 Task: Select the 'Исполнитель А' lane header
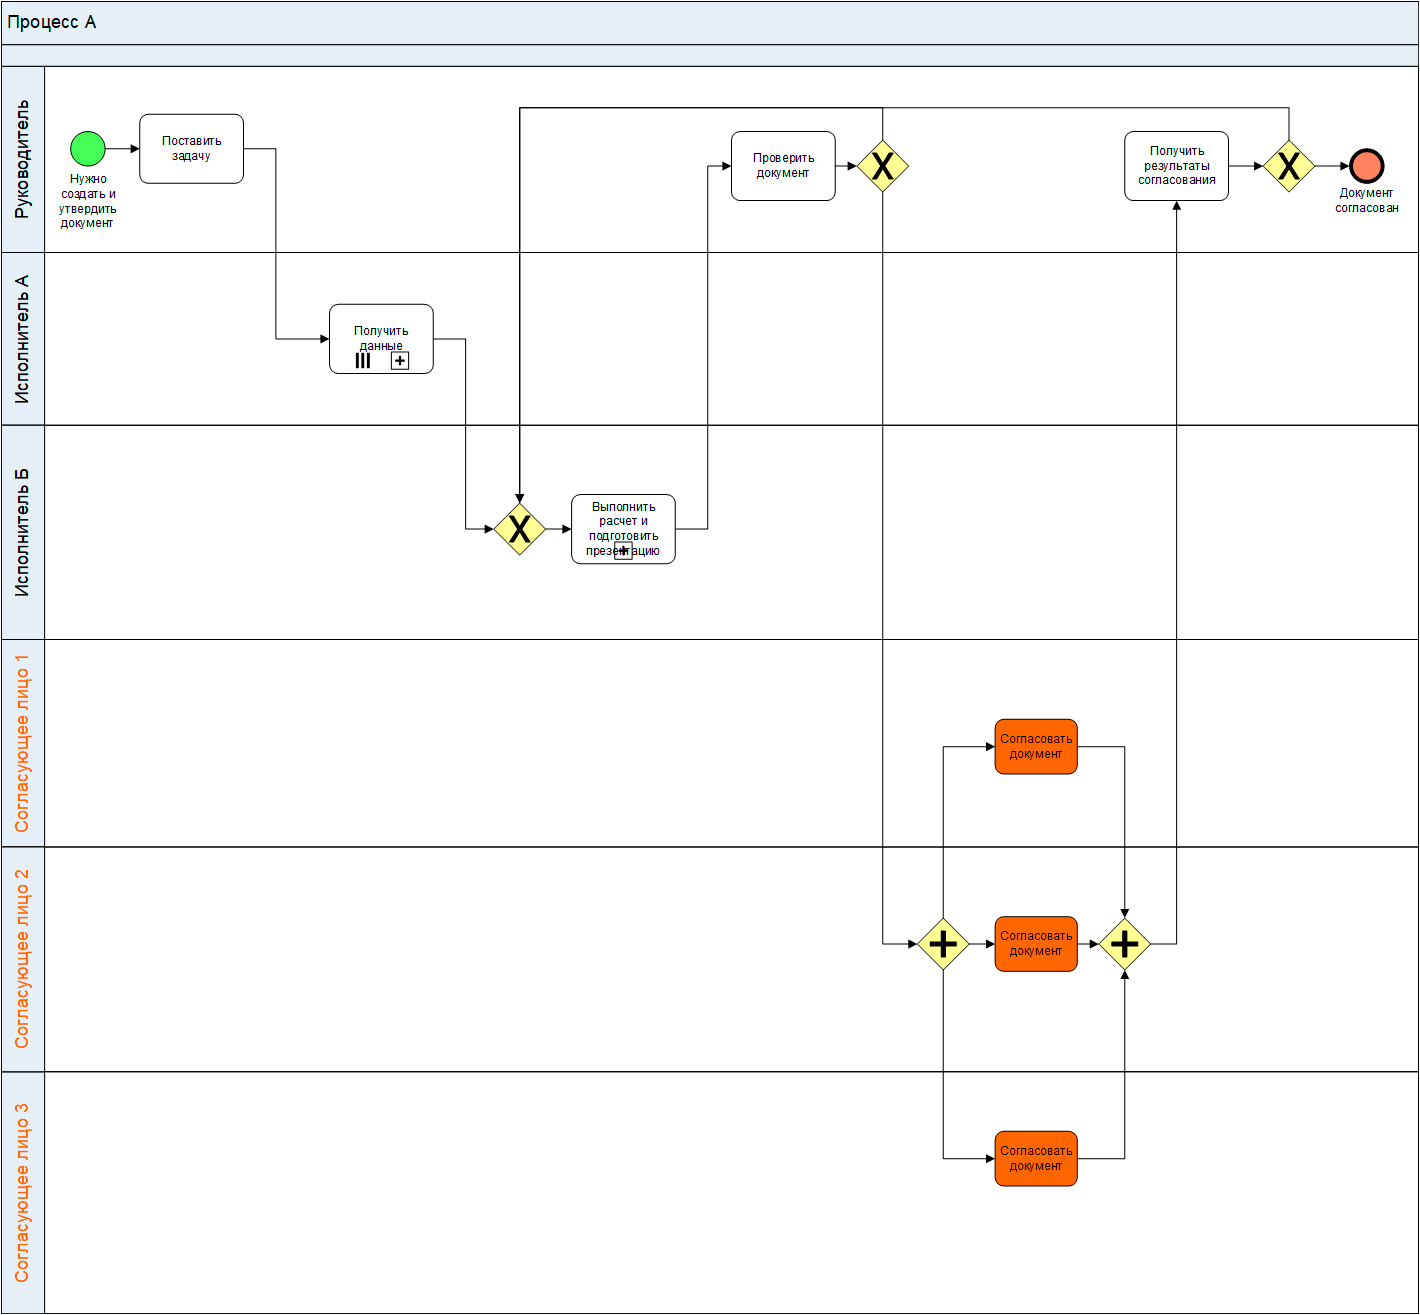point(22,339)
